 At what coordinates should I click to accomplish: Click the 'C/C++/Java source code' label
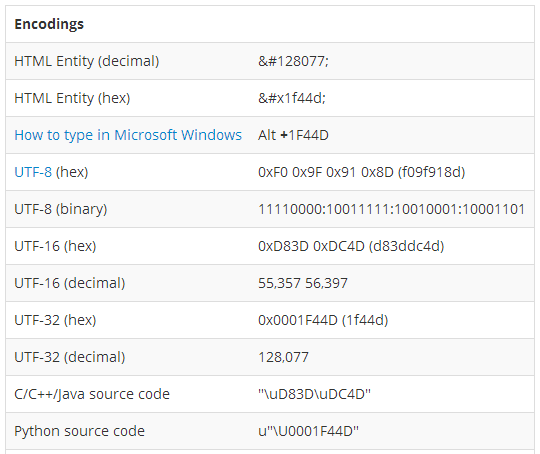92,394
